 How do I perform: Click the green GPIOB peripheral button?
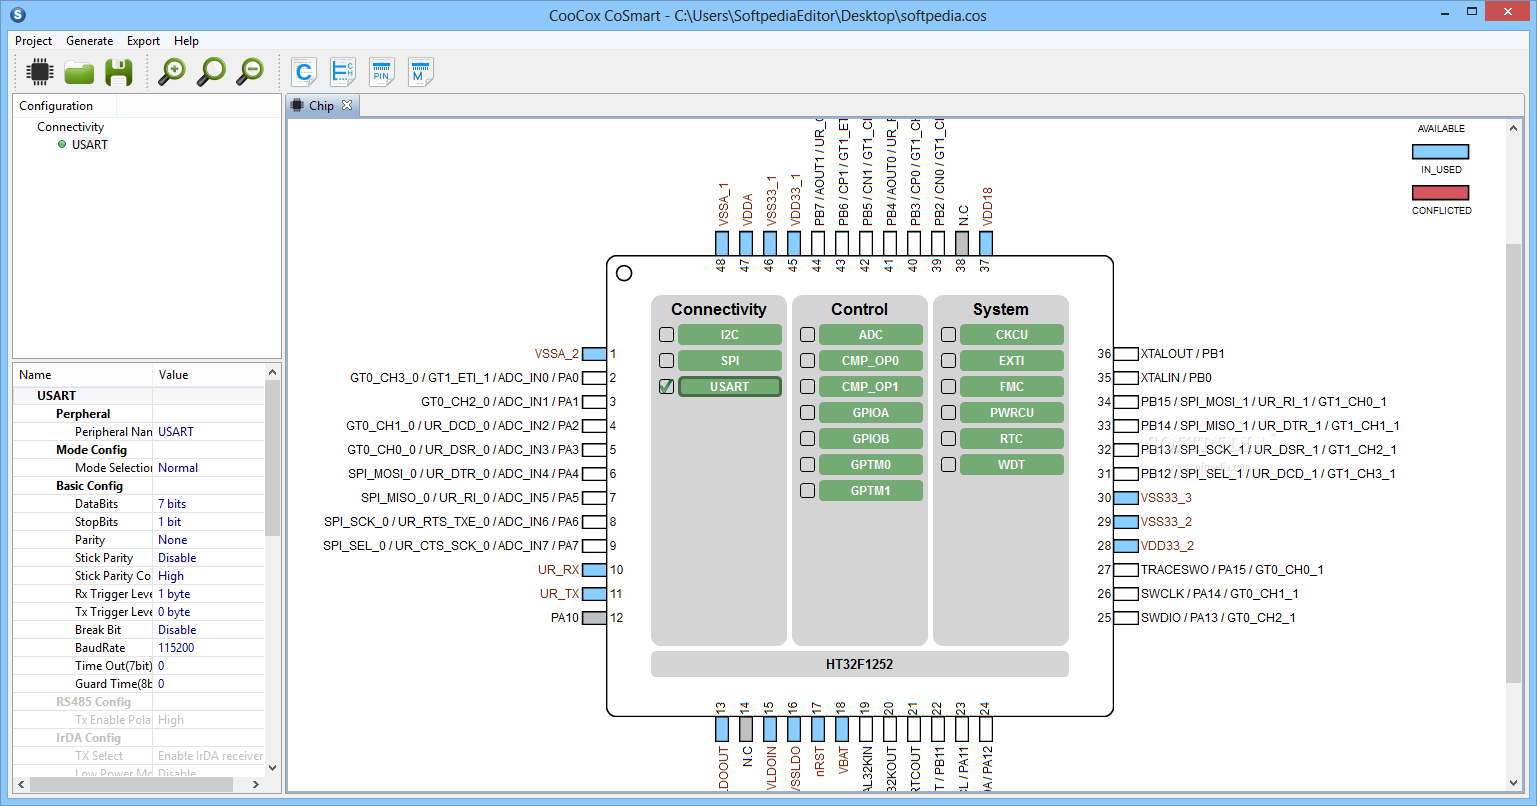pyautogui.click(x=870, y=439)
